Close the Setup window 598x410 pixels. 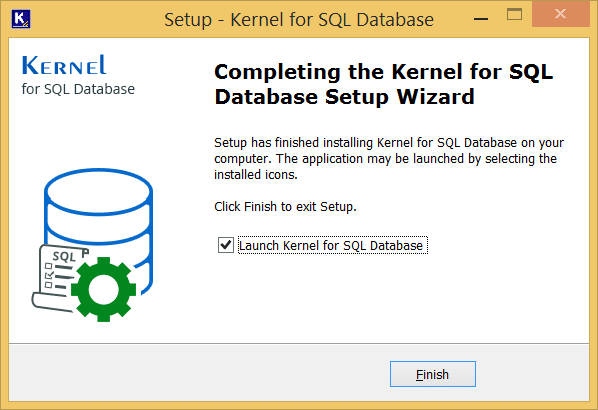click(x=560, y=14)
